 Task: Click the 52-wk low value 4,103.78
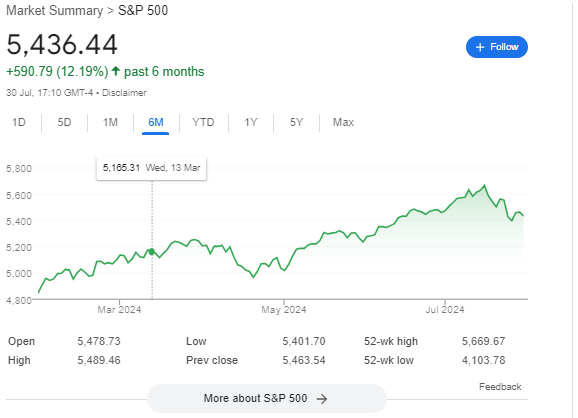483,360
